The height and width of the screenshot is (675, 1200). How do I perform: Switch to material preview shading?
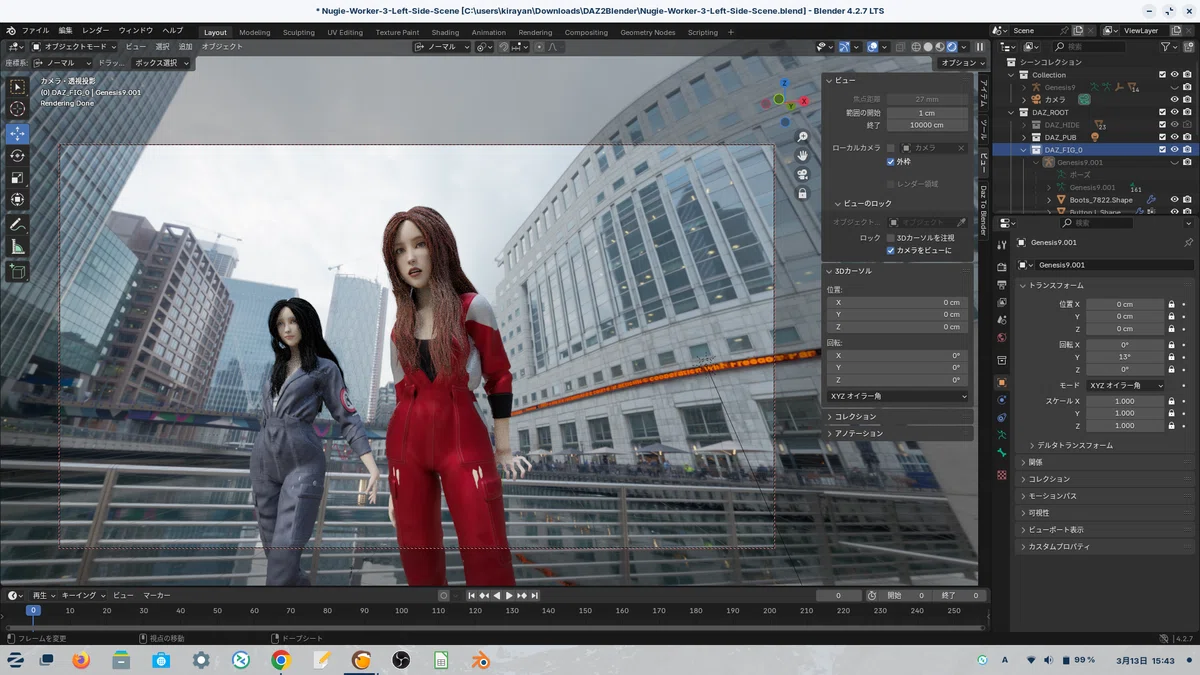click(941, 47)
